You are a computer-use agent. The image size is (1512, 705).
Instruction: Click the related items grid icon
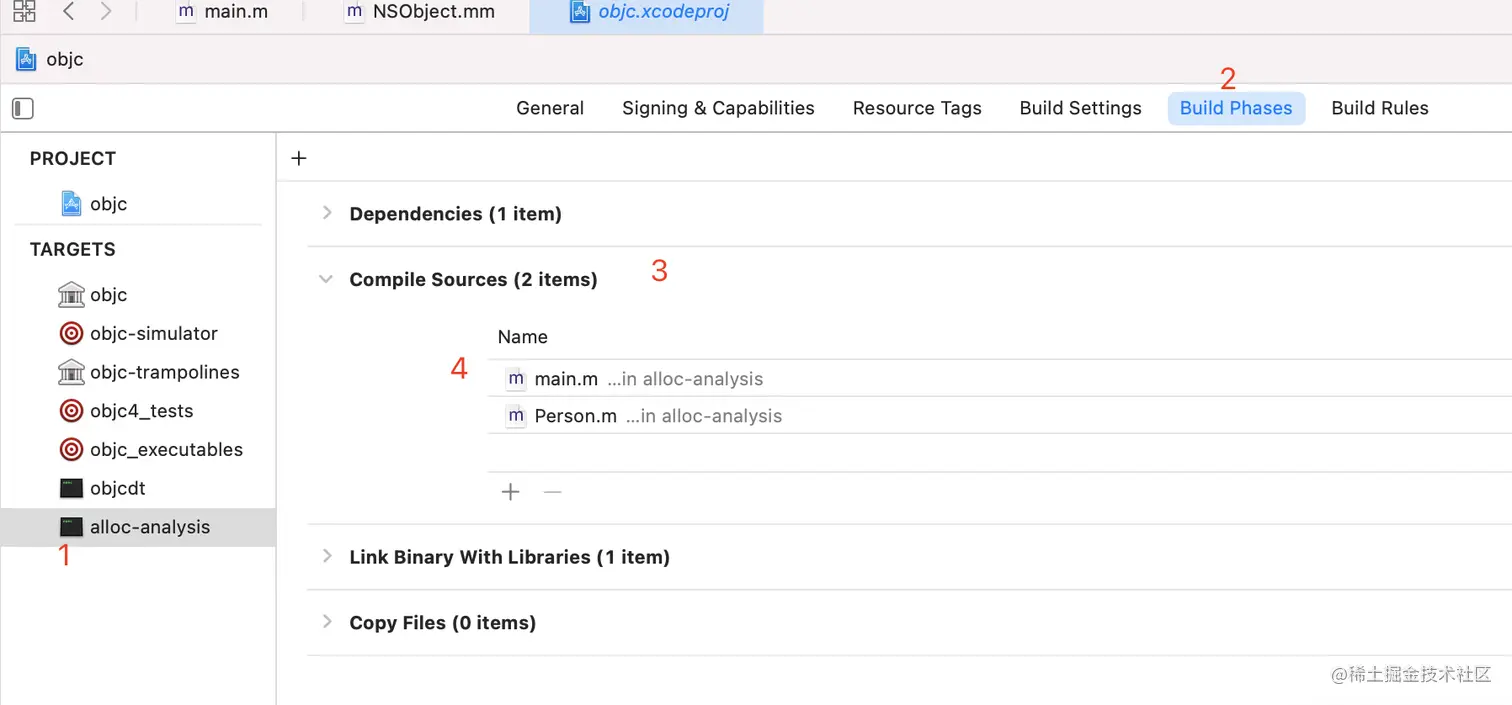(x=24, y=12)
